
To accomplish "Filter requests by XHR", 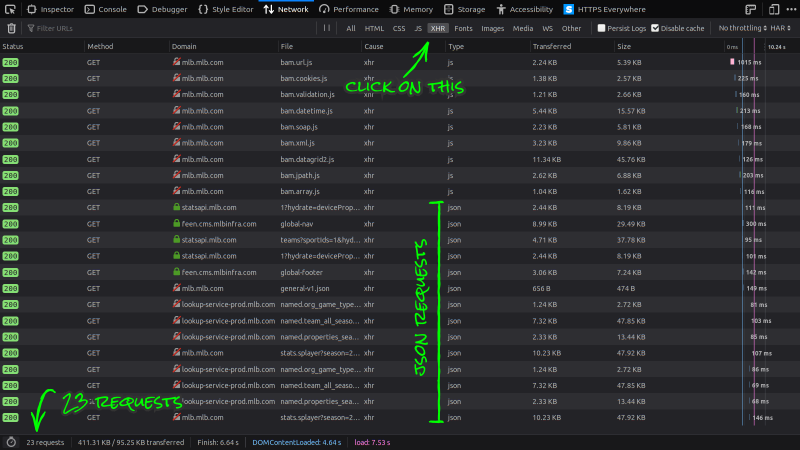I will click(438, 28).
